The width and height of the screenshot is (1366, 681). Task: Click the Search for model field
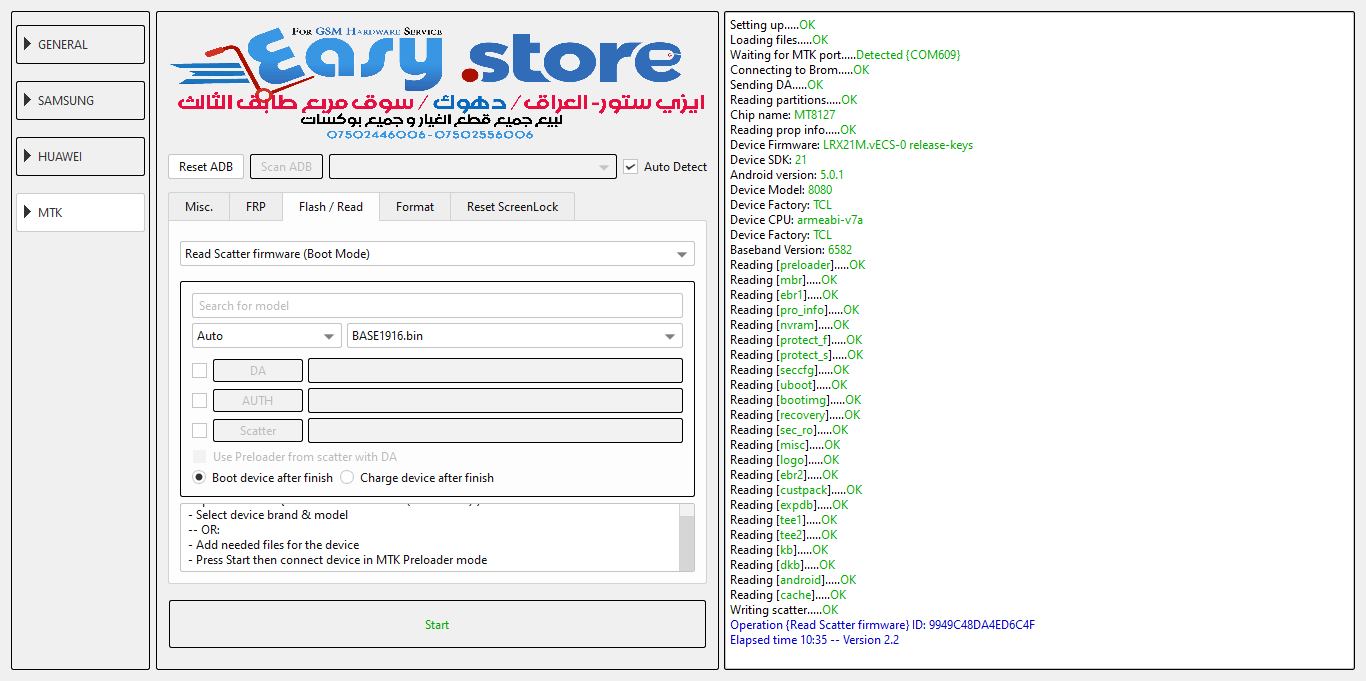pos(437,306)
